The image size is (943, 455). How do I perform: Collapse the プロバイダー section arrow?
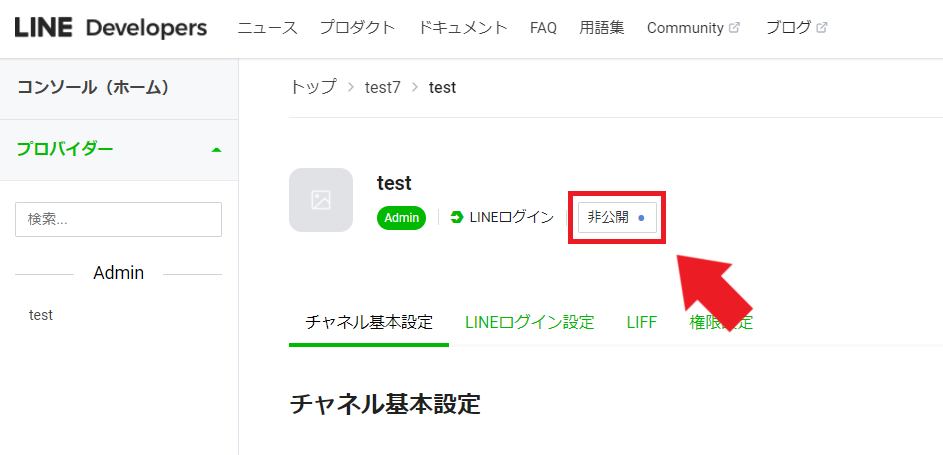[217, 150]
